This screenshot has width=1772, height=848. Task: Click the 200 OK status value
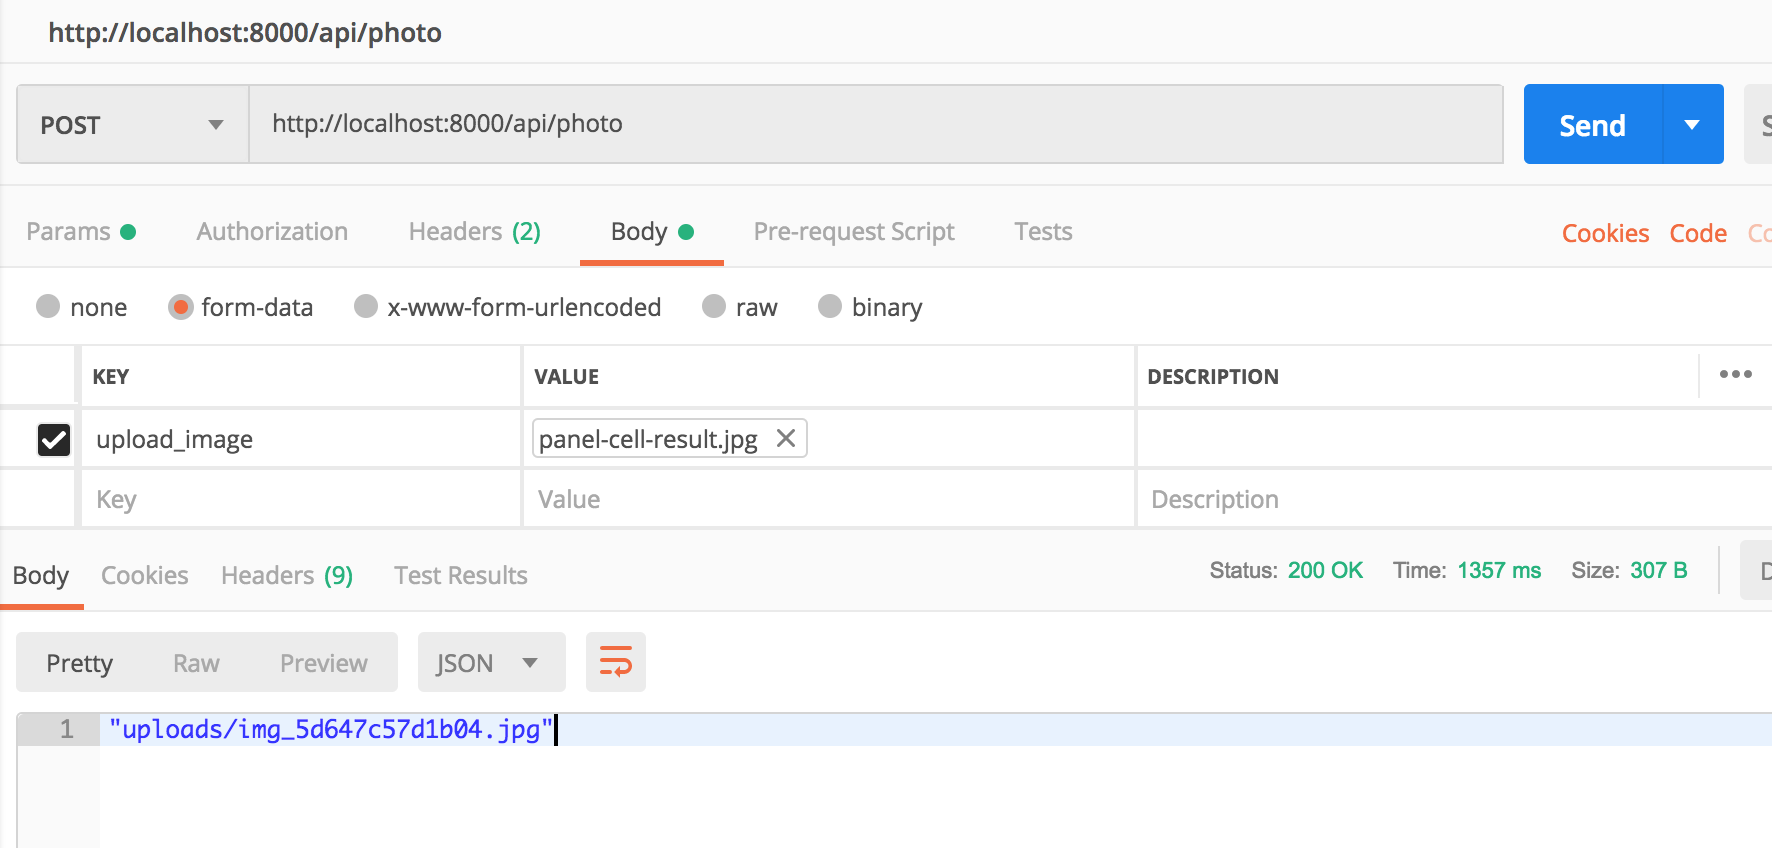(x=1325, y=570)
